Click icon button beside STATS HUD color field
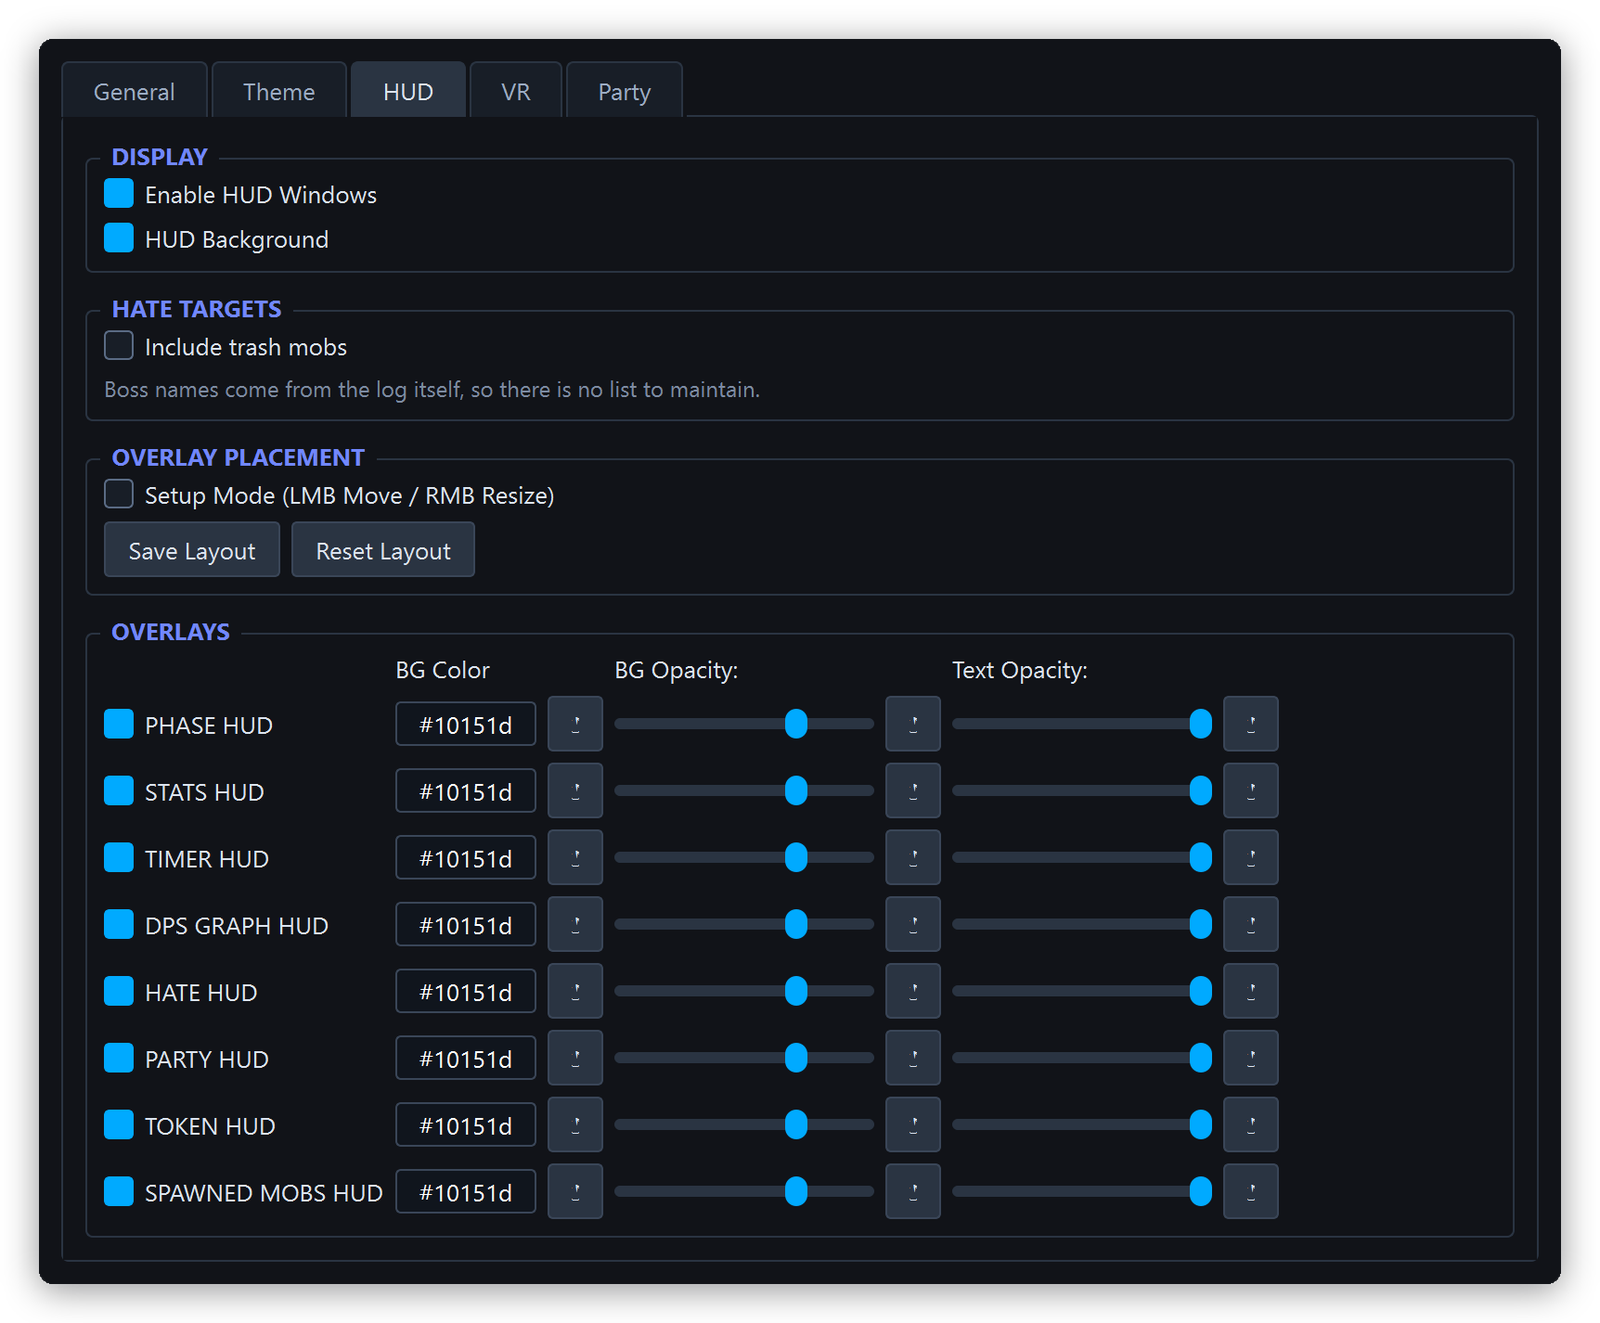 tap(575, 791)
